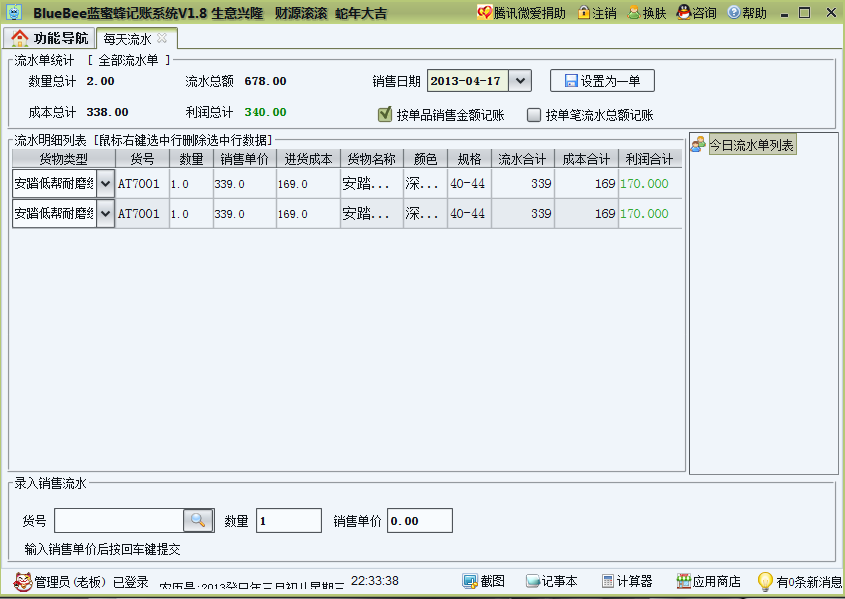Open the 计算器 calculator
Image resolution: width=845 pixels, height=599 pixels.
point(625,581)
